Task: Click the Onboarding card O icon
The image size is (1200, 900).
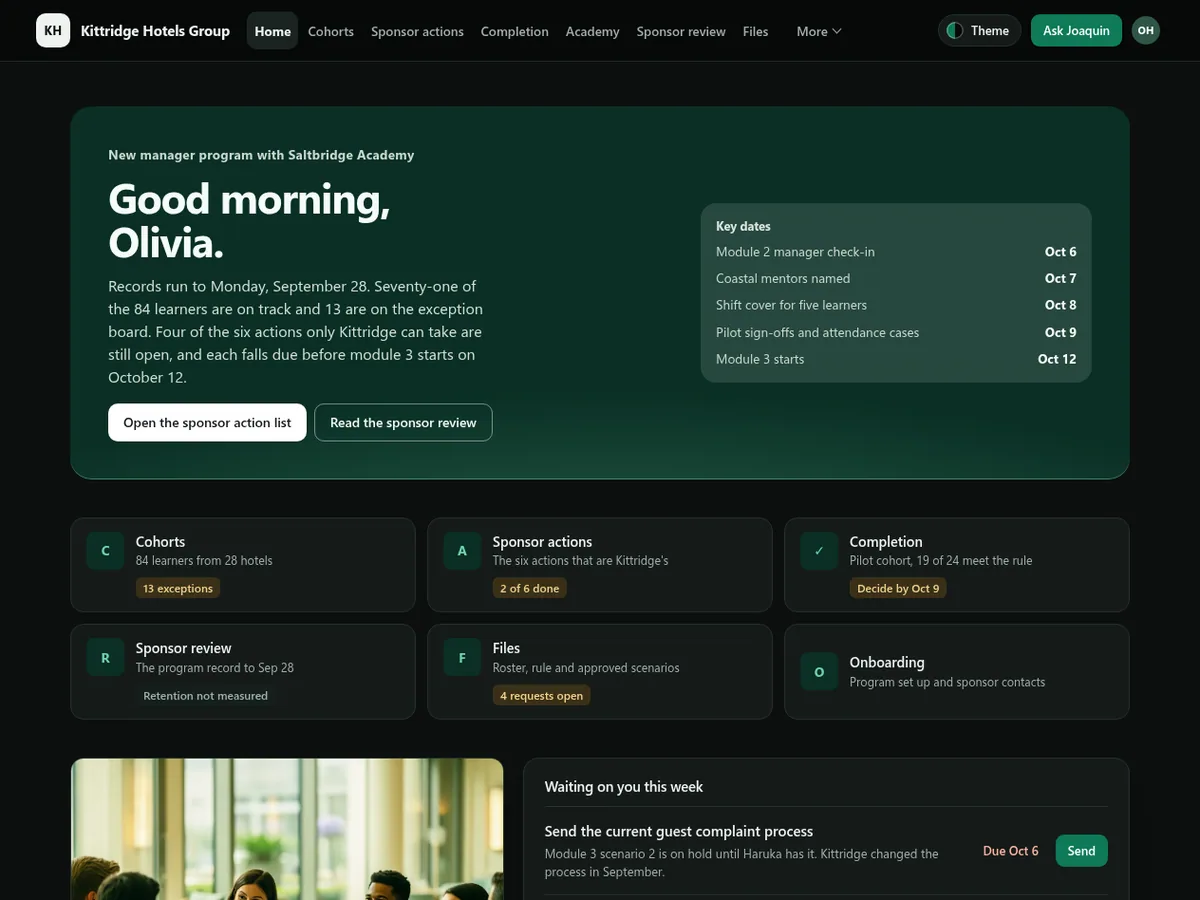Action: [x=819, y=672]
